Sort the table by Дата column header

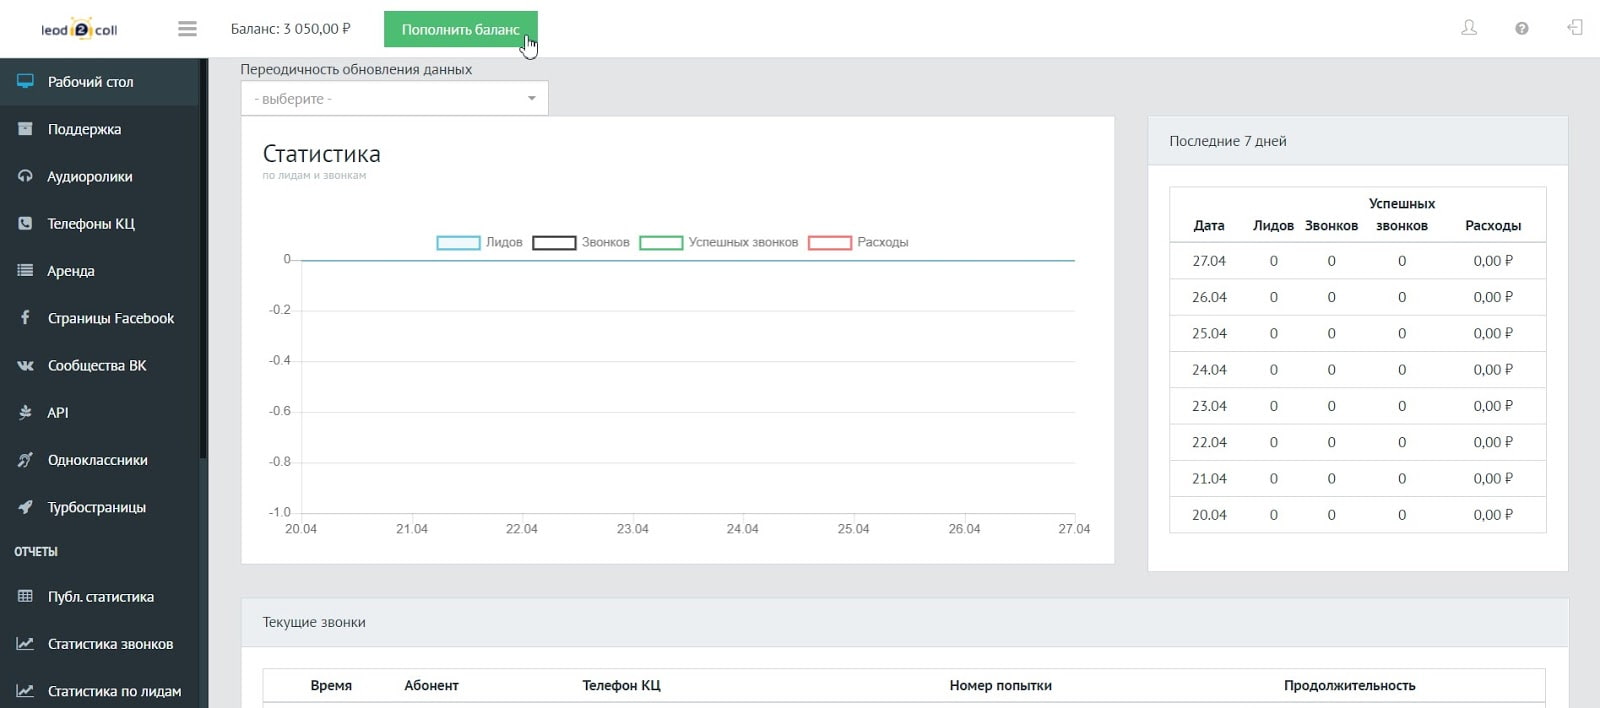click(x=1208, y=226)
